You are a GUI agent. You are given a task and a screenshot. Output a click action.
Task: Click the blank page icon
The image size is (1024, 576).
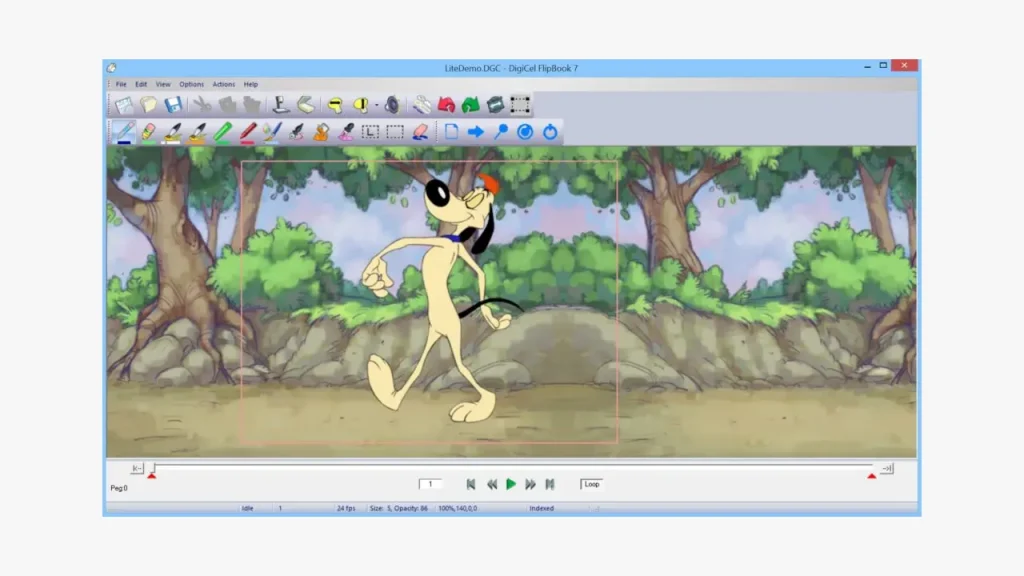(451, 132)
